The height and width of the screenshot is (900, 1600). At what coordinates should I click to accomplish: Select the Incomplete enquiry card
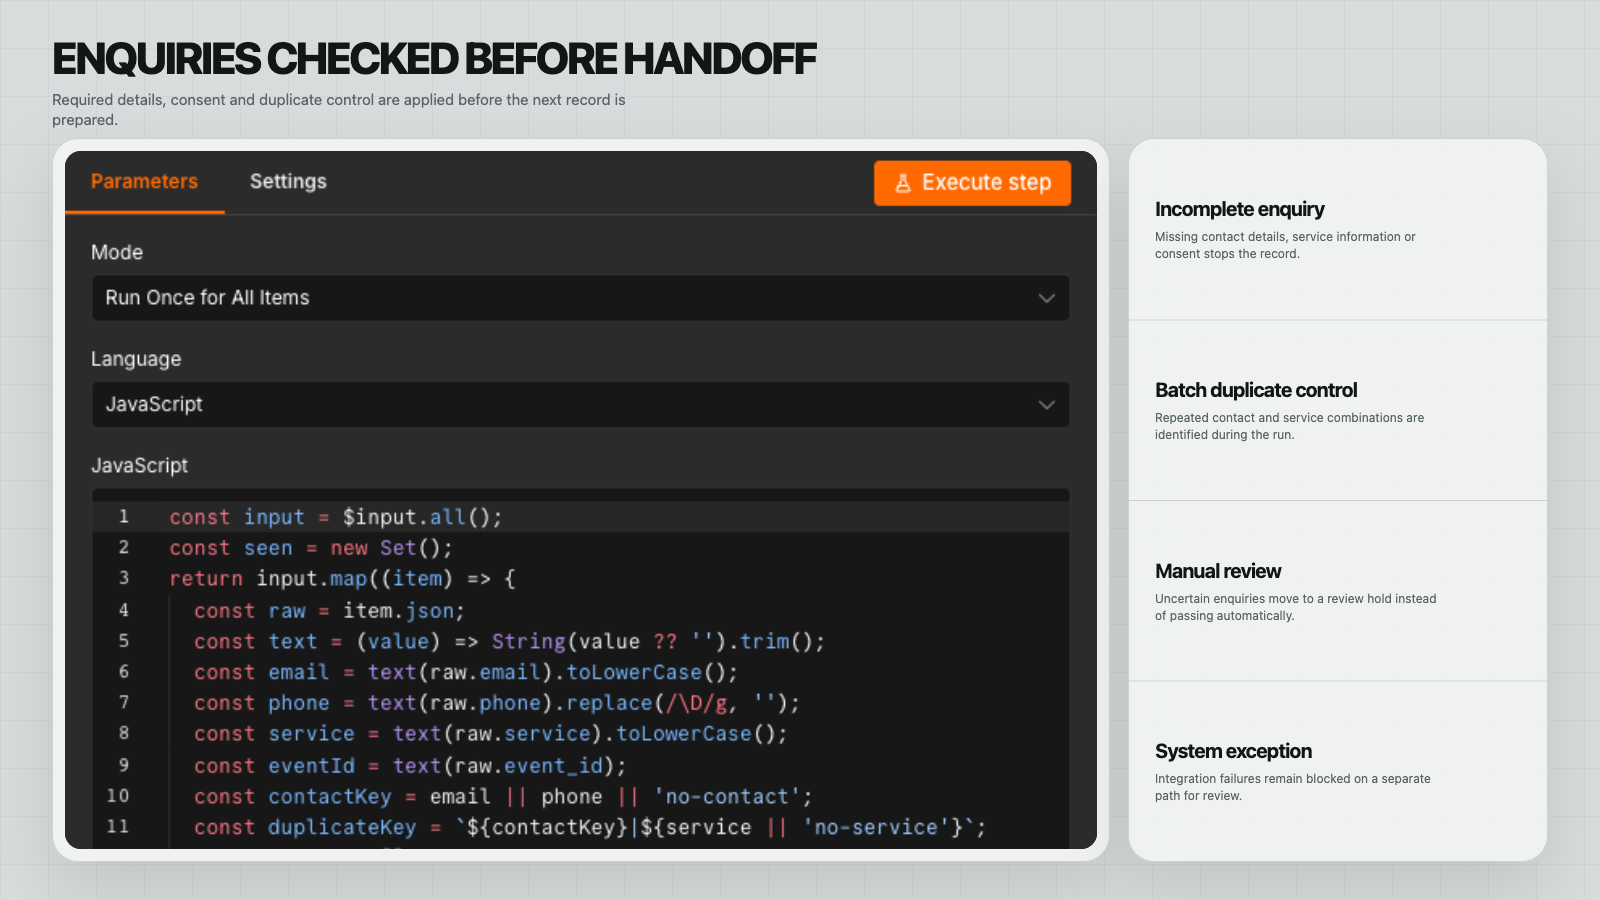pos(1338,230)
